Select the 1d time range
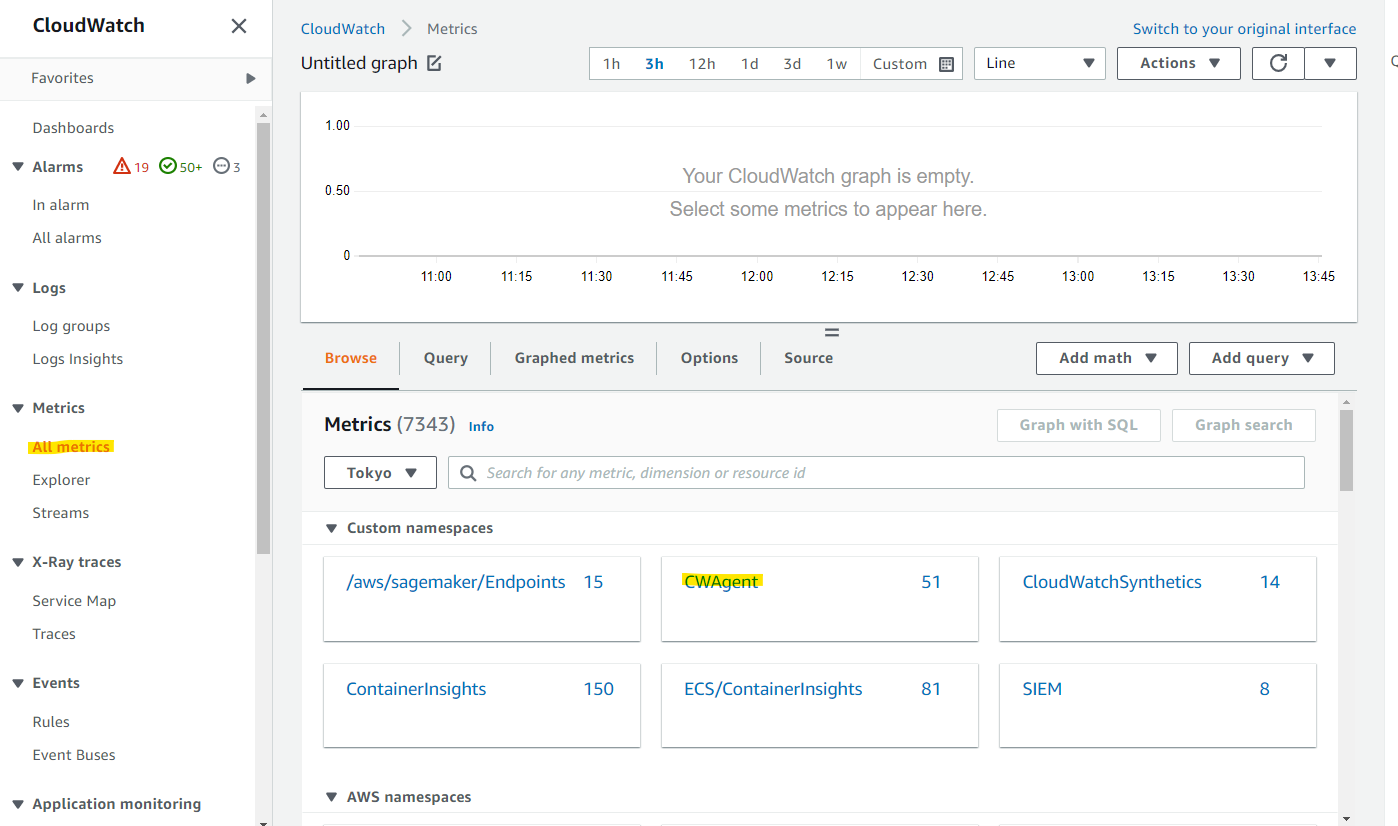The width and height of the screenshot is (1398, 826). [x=749, y=64]
